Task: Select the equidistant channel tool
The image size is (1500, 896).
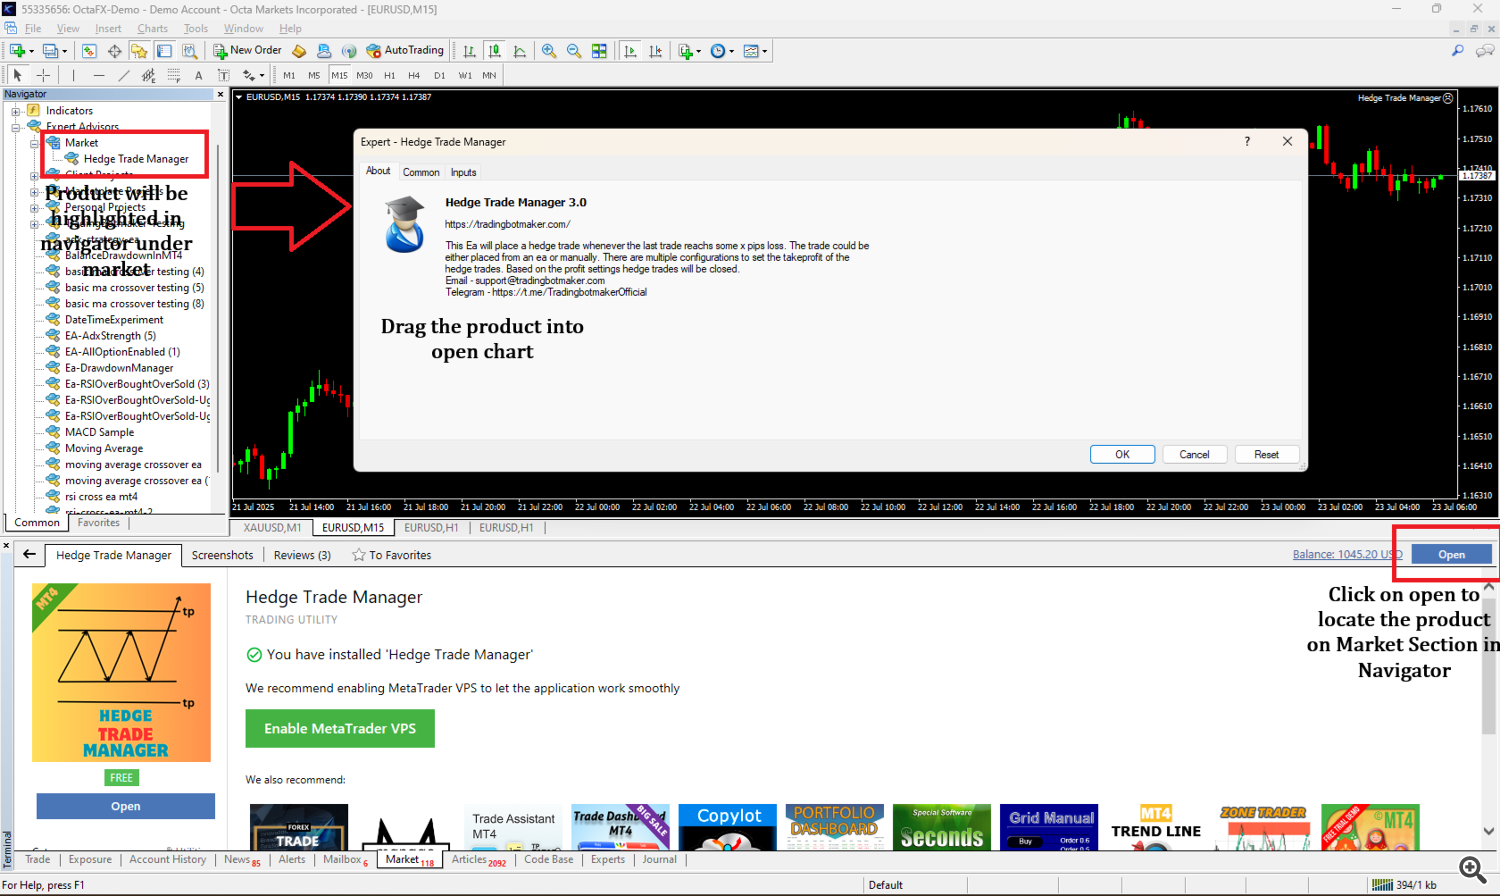Action: pyautogui.click(x=148, y=75)
